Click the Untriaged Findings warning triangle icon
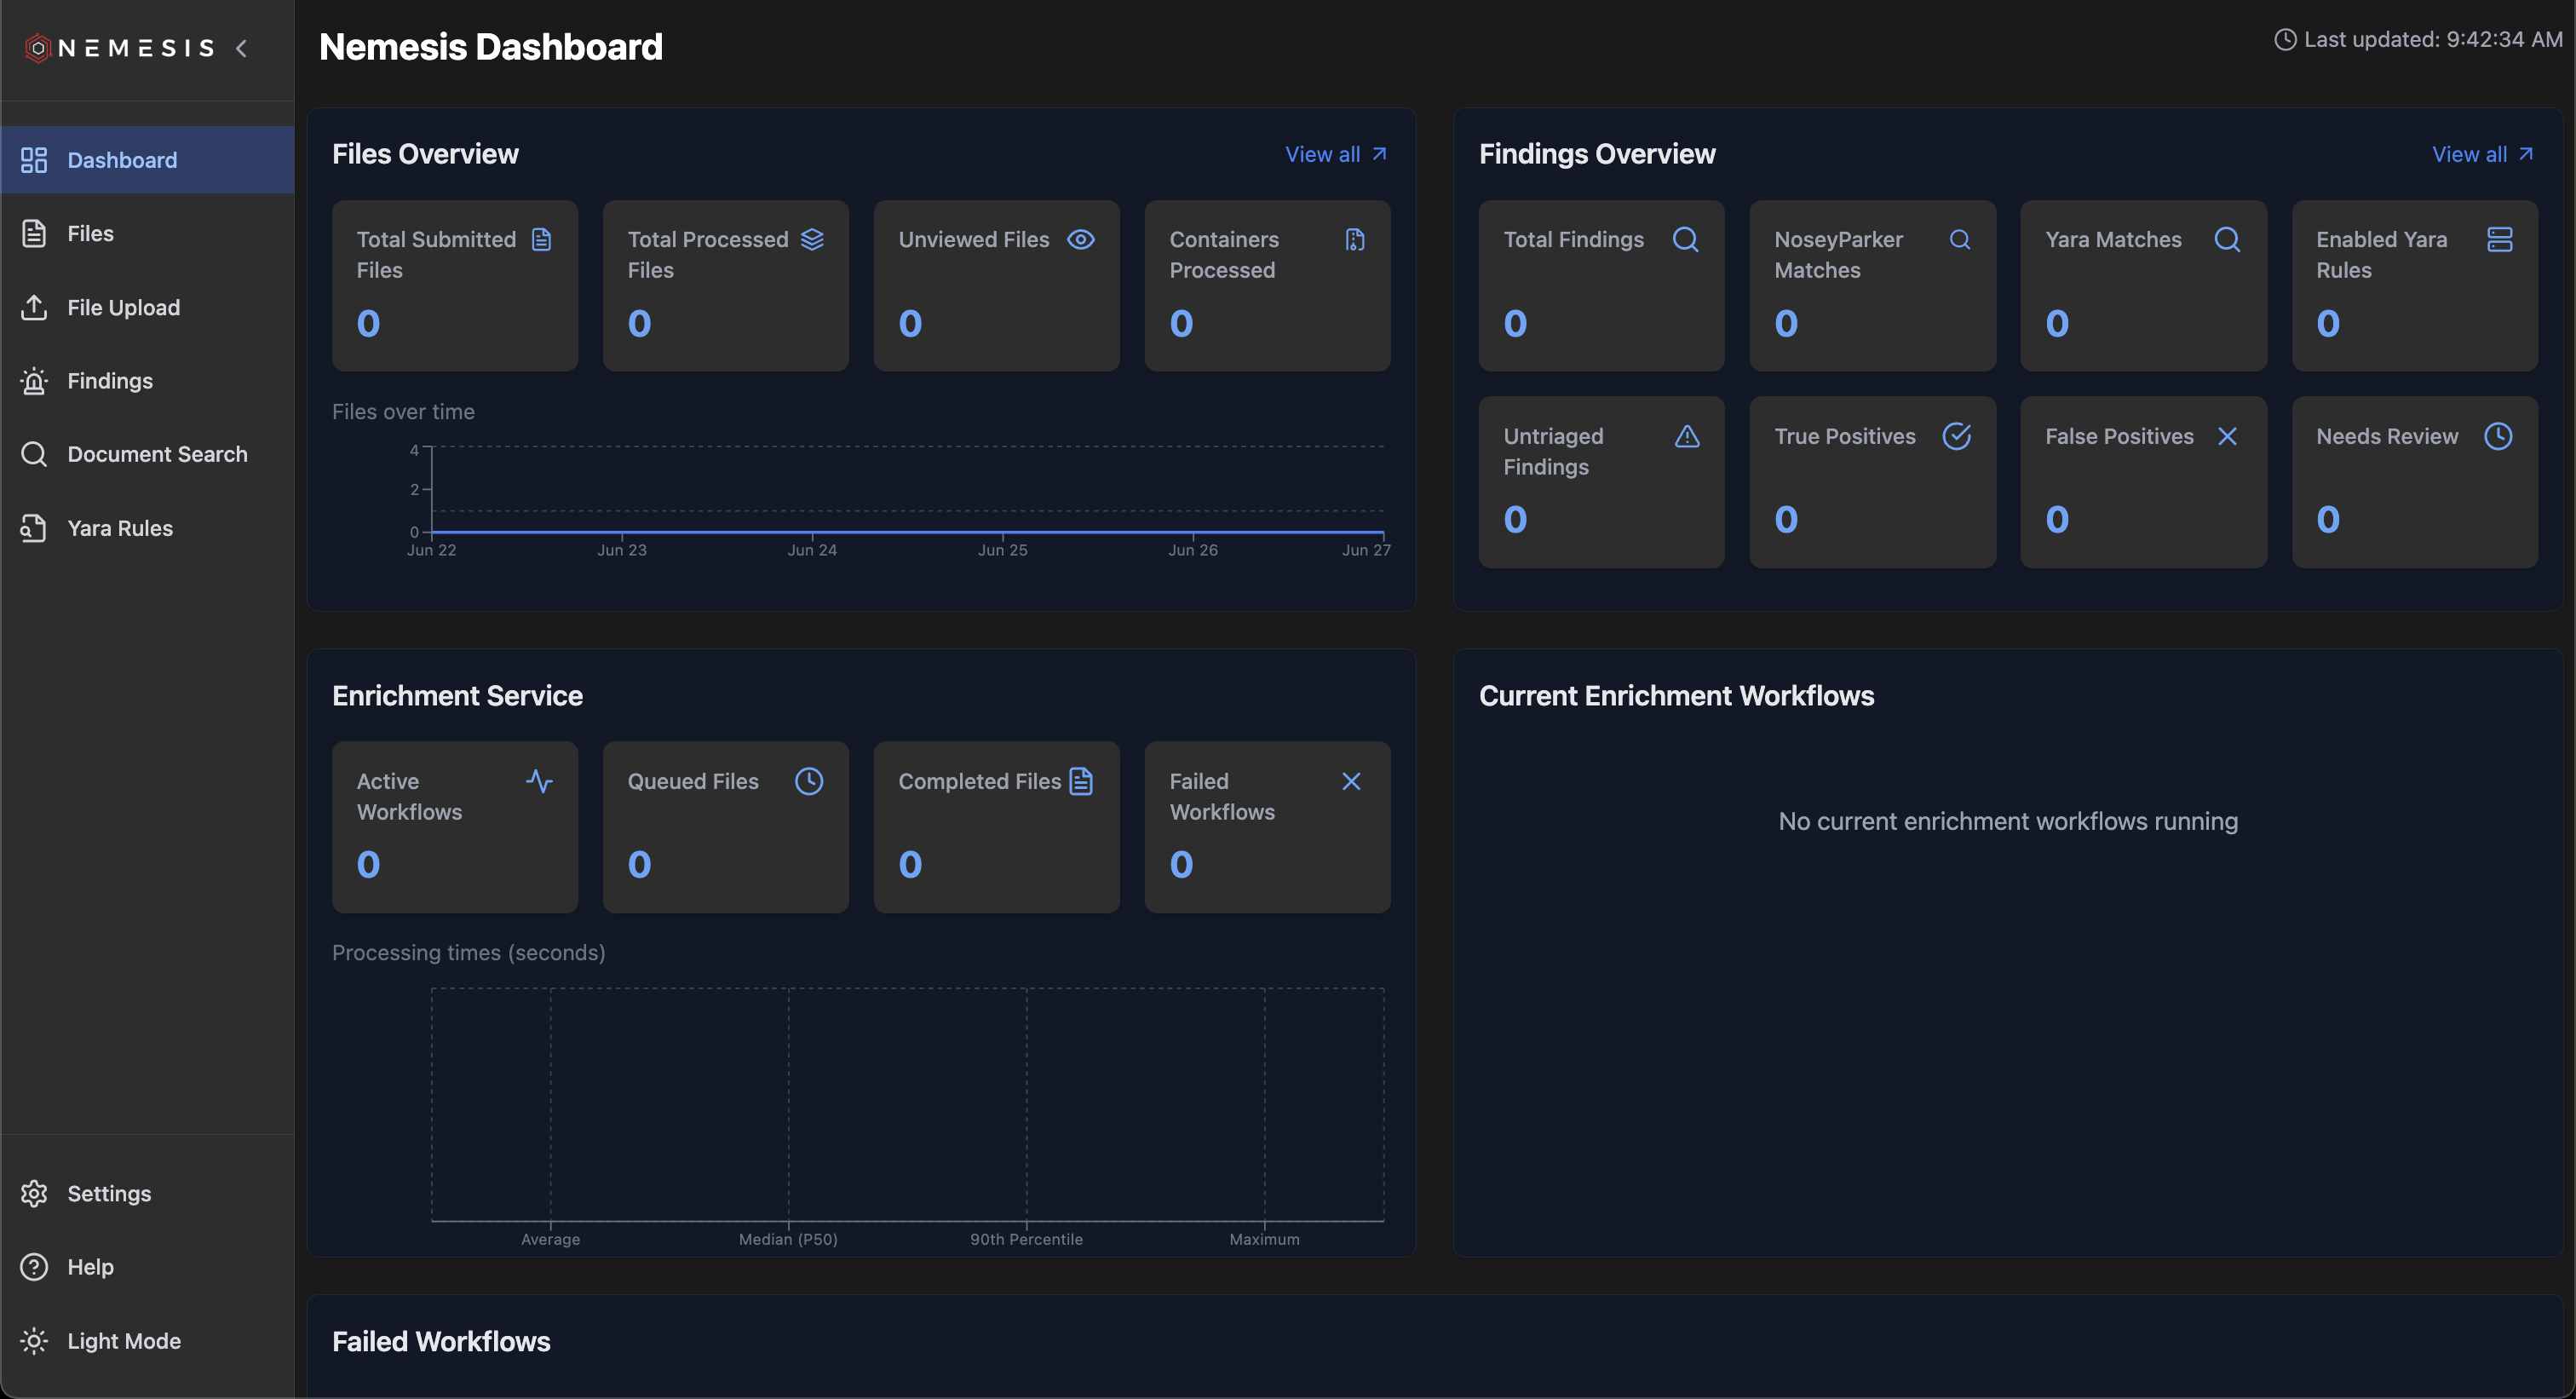This screenshot has height=1399, width=2576. click(x=1687, y=437)
